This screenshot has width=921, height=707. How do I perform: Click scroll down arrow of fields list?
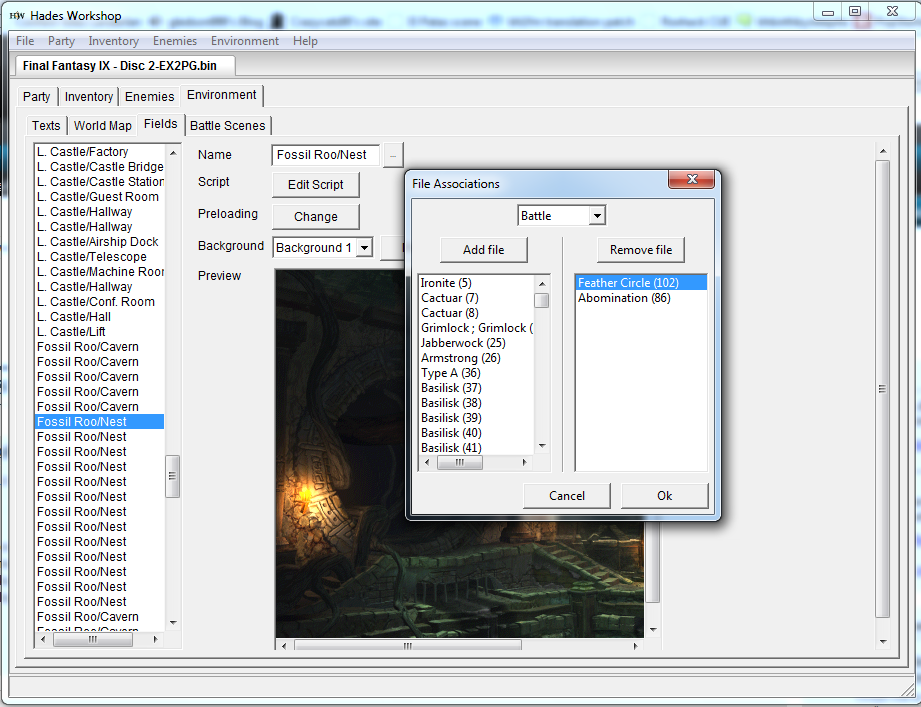173,622
